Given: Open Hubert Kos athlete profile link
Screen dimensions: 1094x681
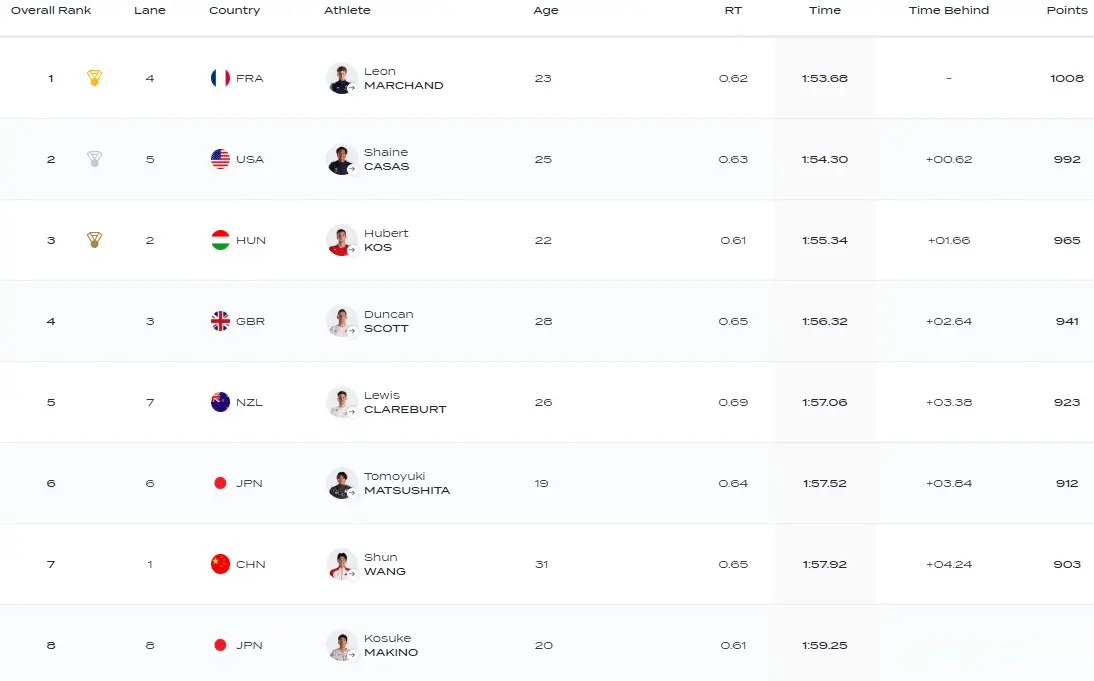Looking at the screenshot, I should [386, 240].
